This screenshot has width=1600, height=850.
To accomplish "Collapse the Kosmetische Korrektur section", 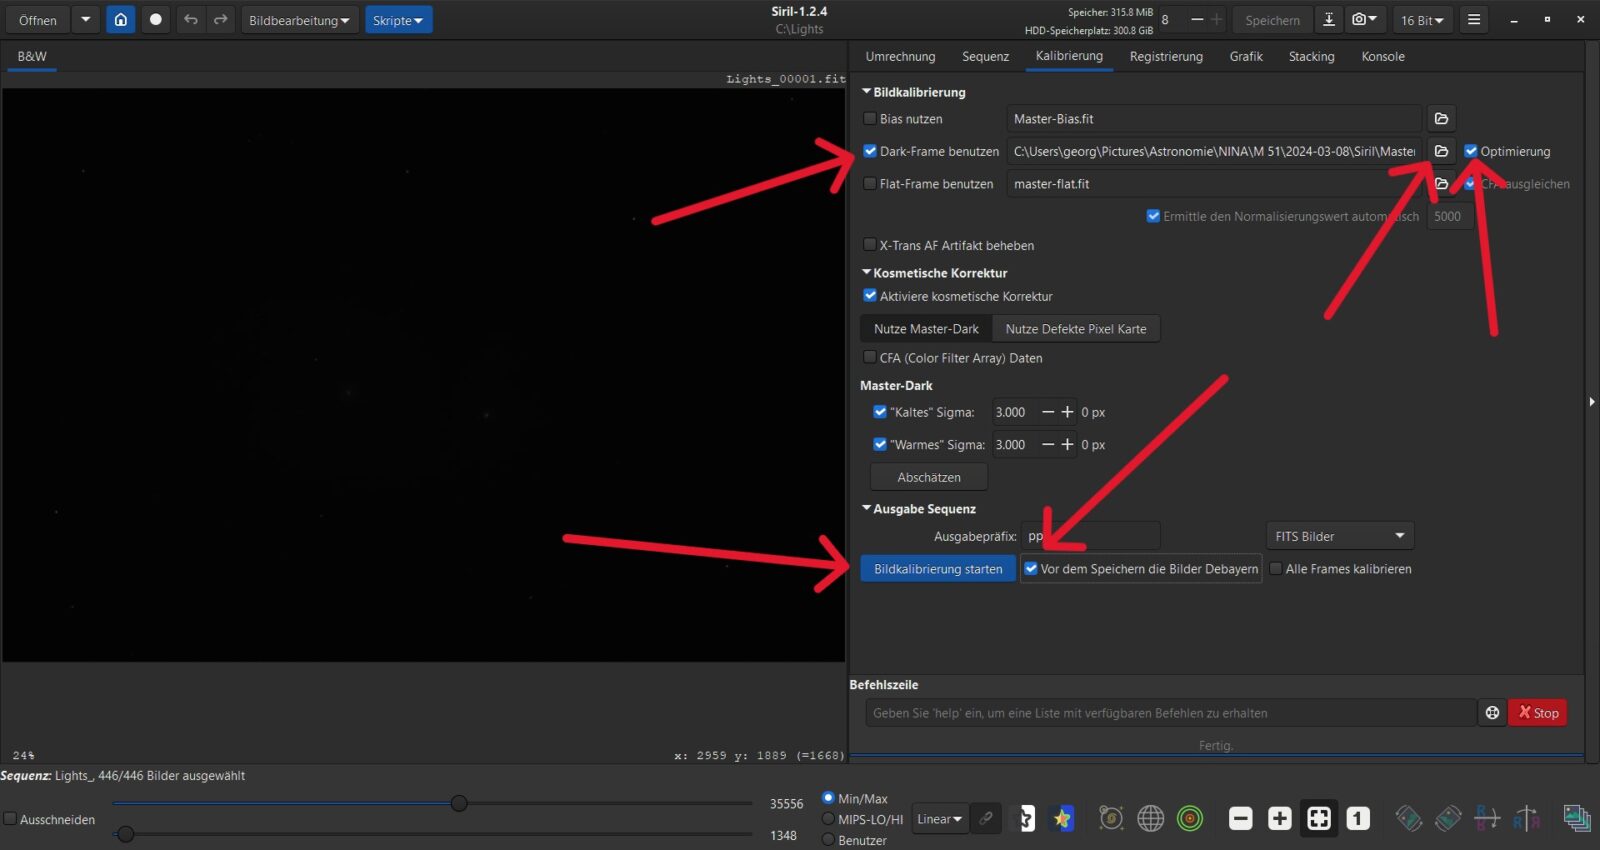I will (867, 272).
